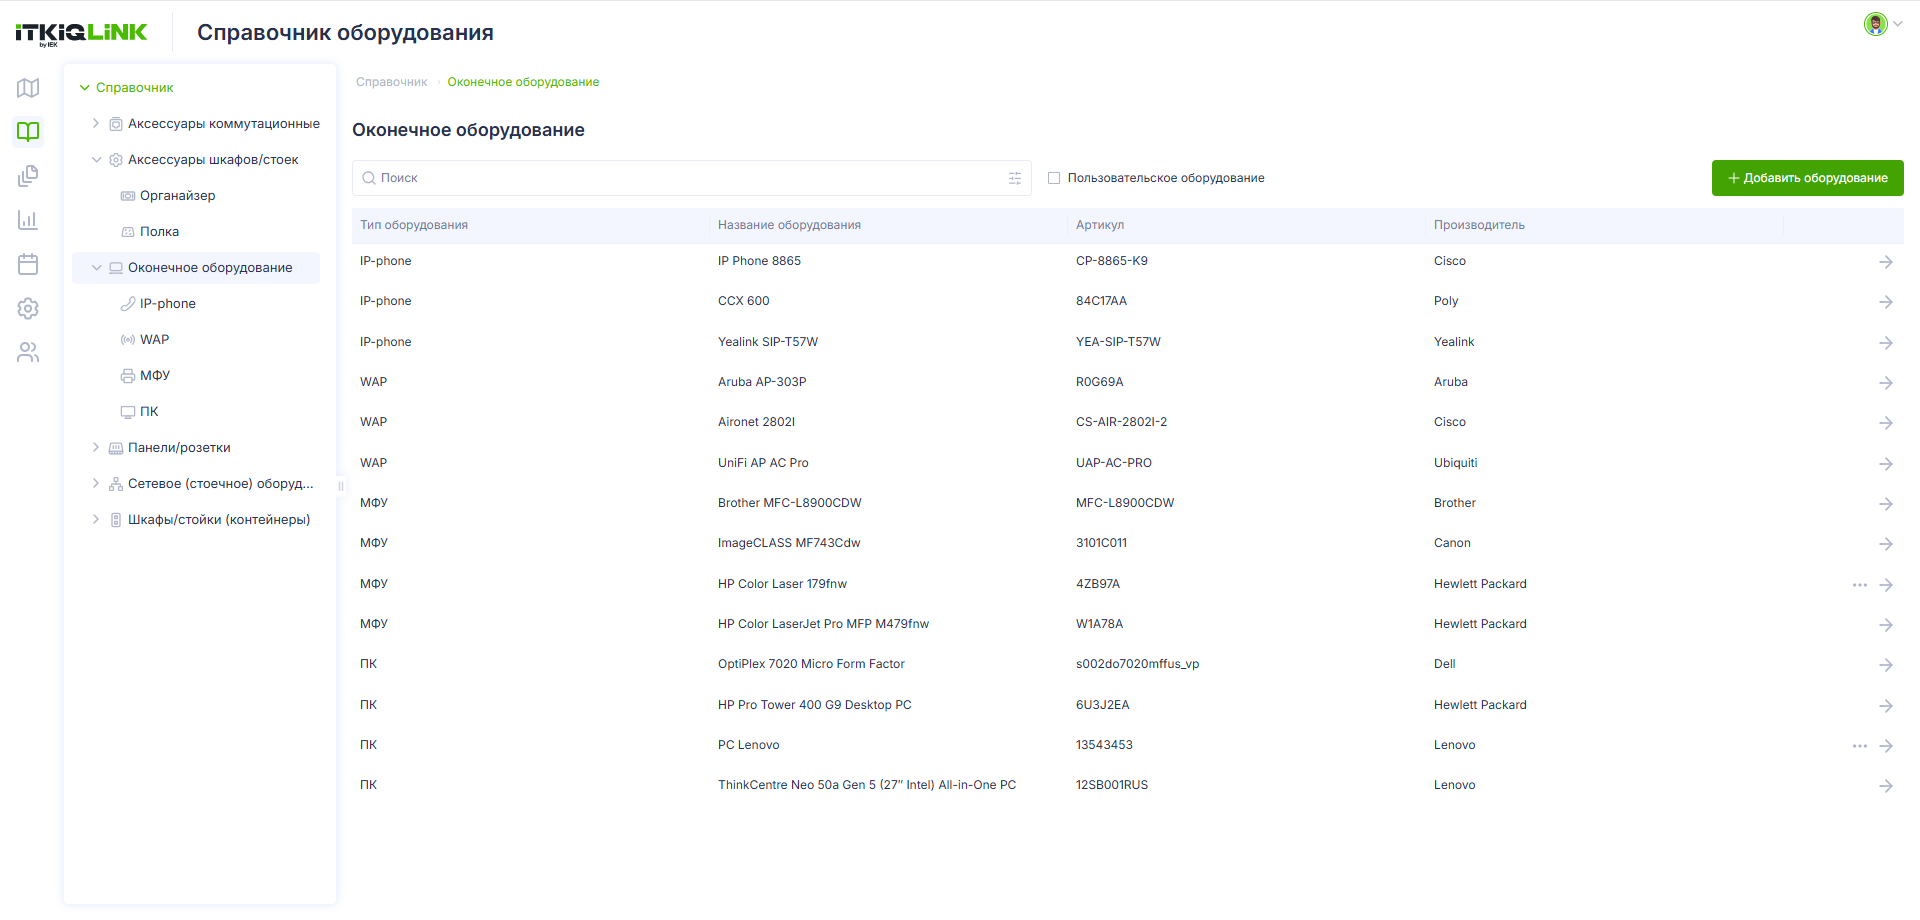Focus the Поиск search field

[x=690, y=178]
